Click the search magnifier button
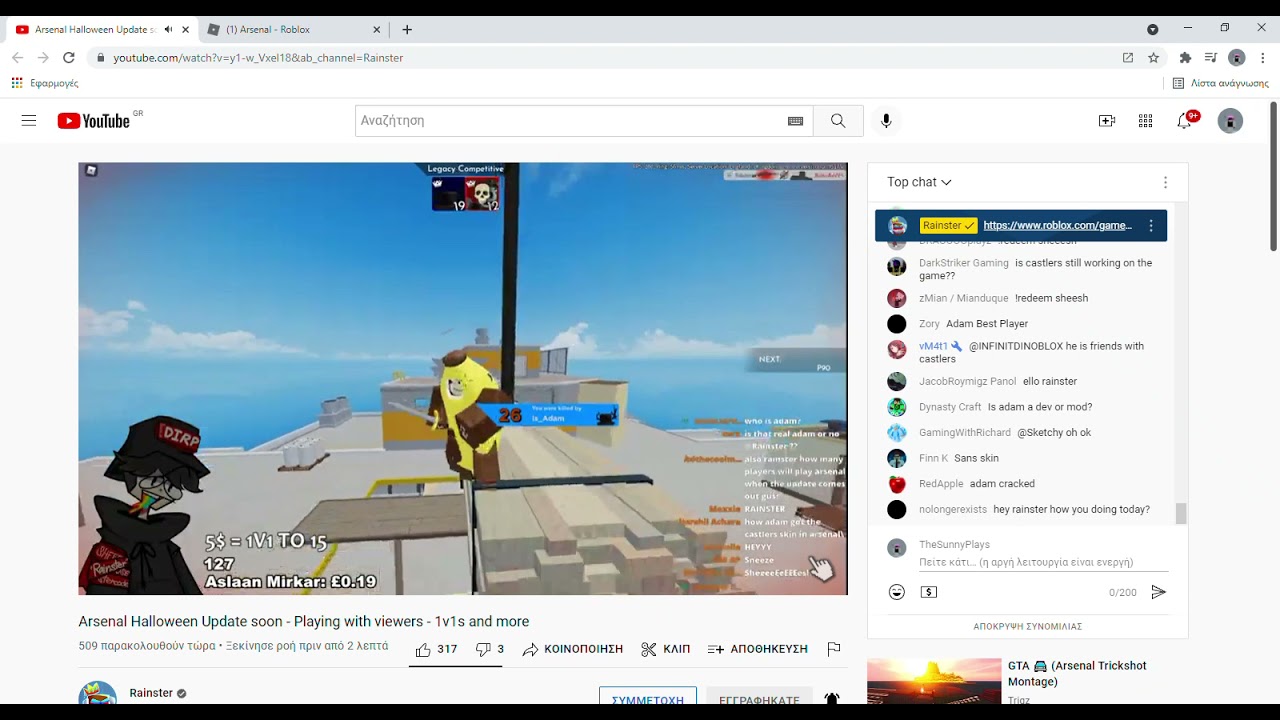1280x720 pixels. [838, 121]
